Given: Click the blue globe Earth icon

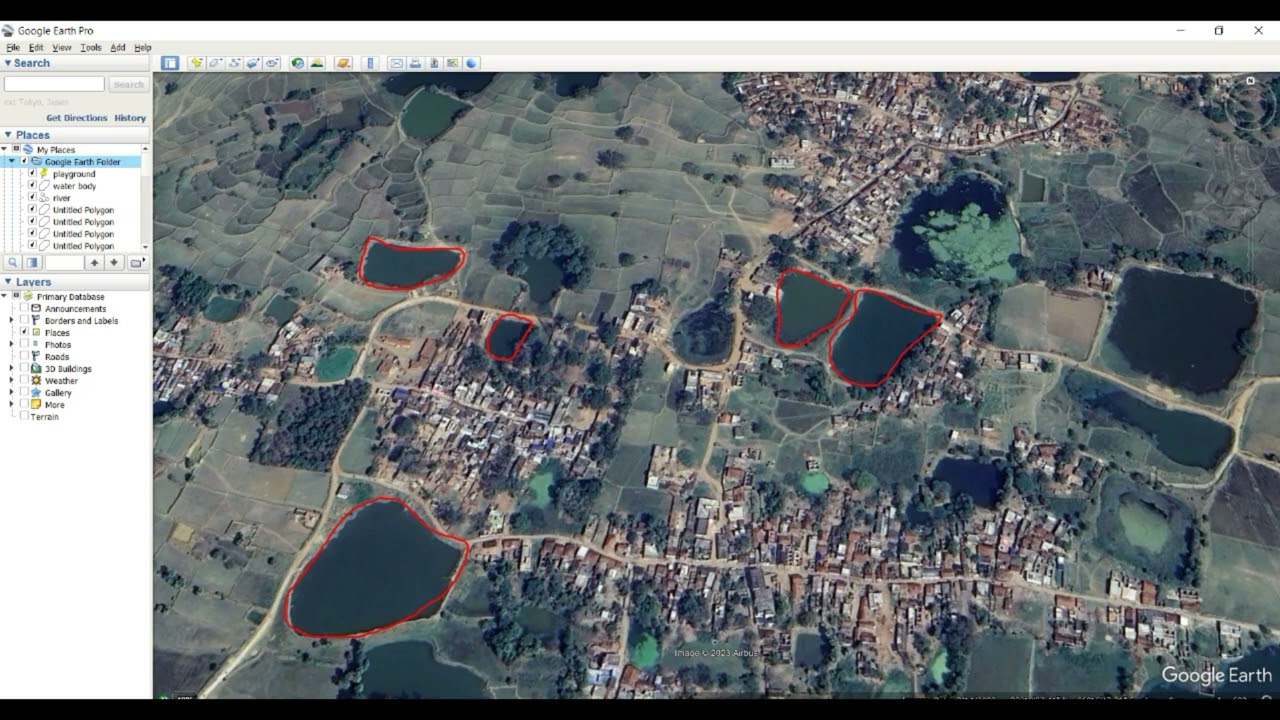Looking at the screenshot, I should tap(472, 63).
